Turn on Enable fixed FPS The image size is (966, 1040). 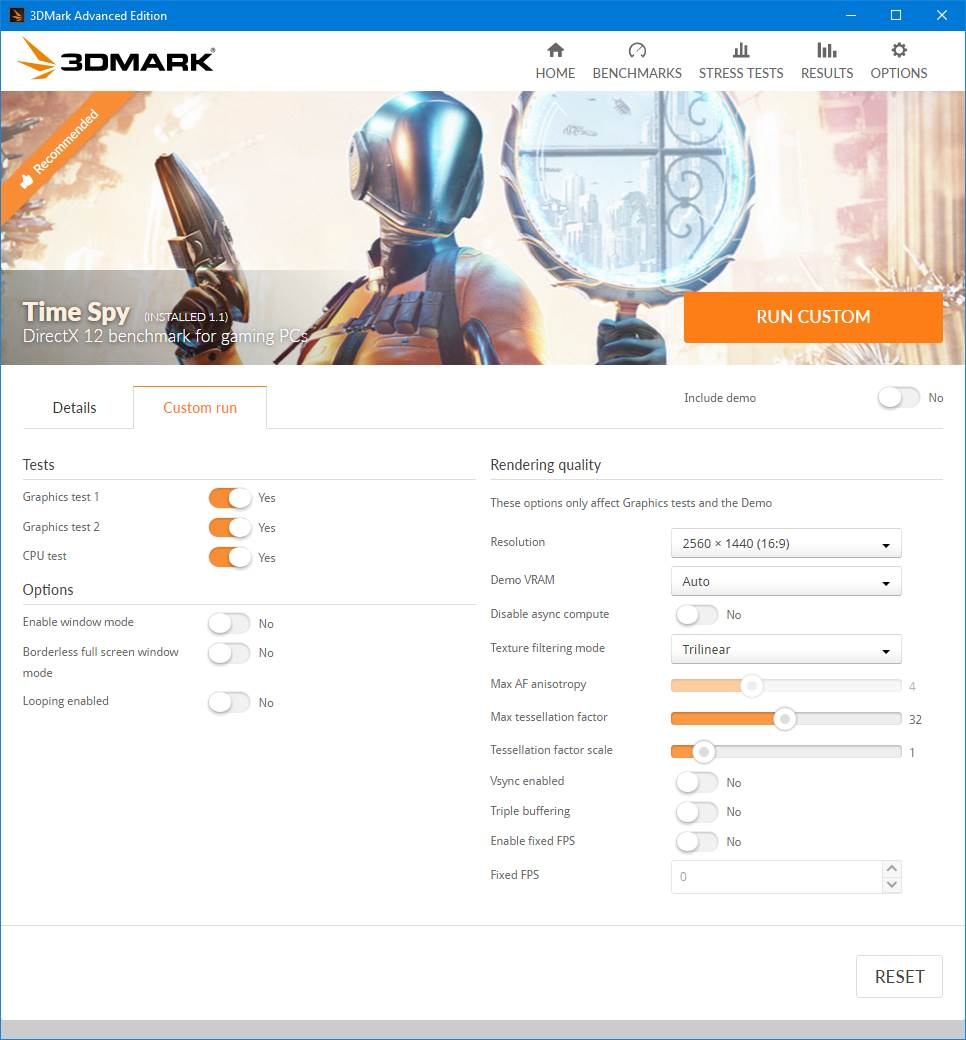(x=697, y=842)
